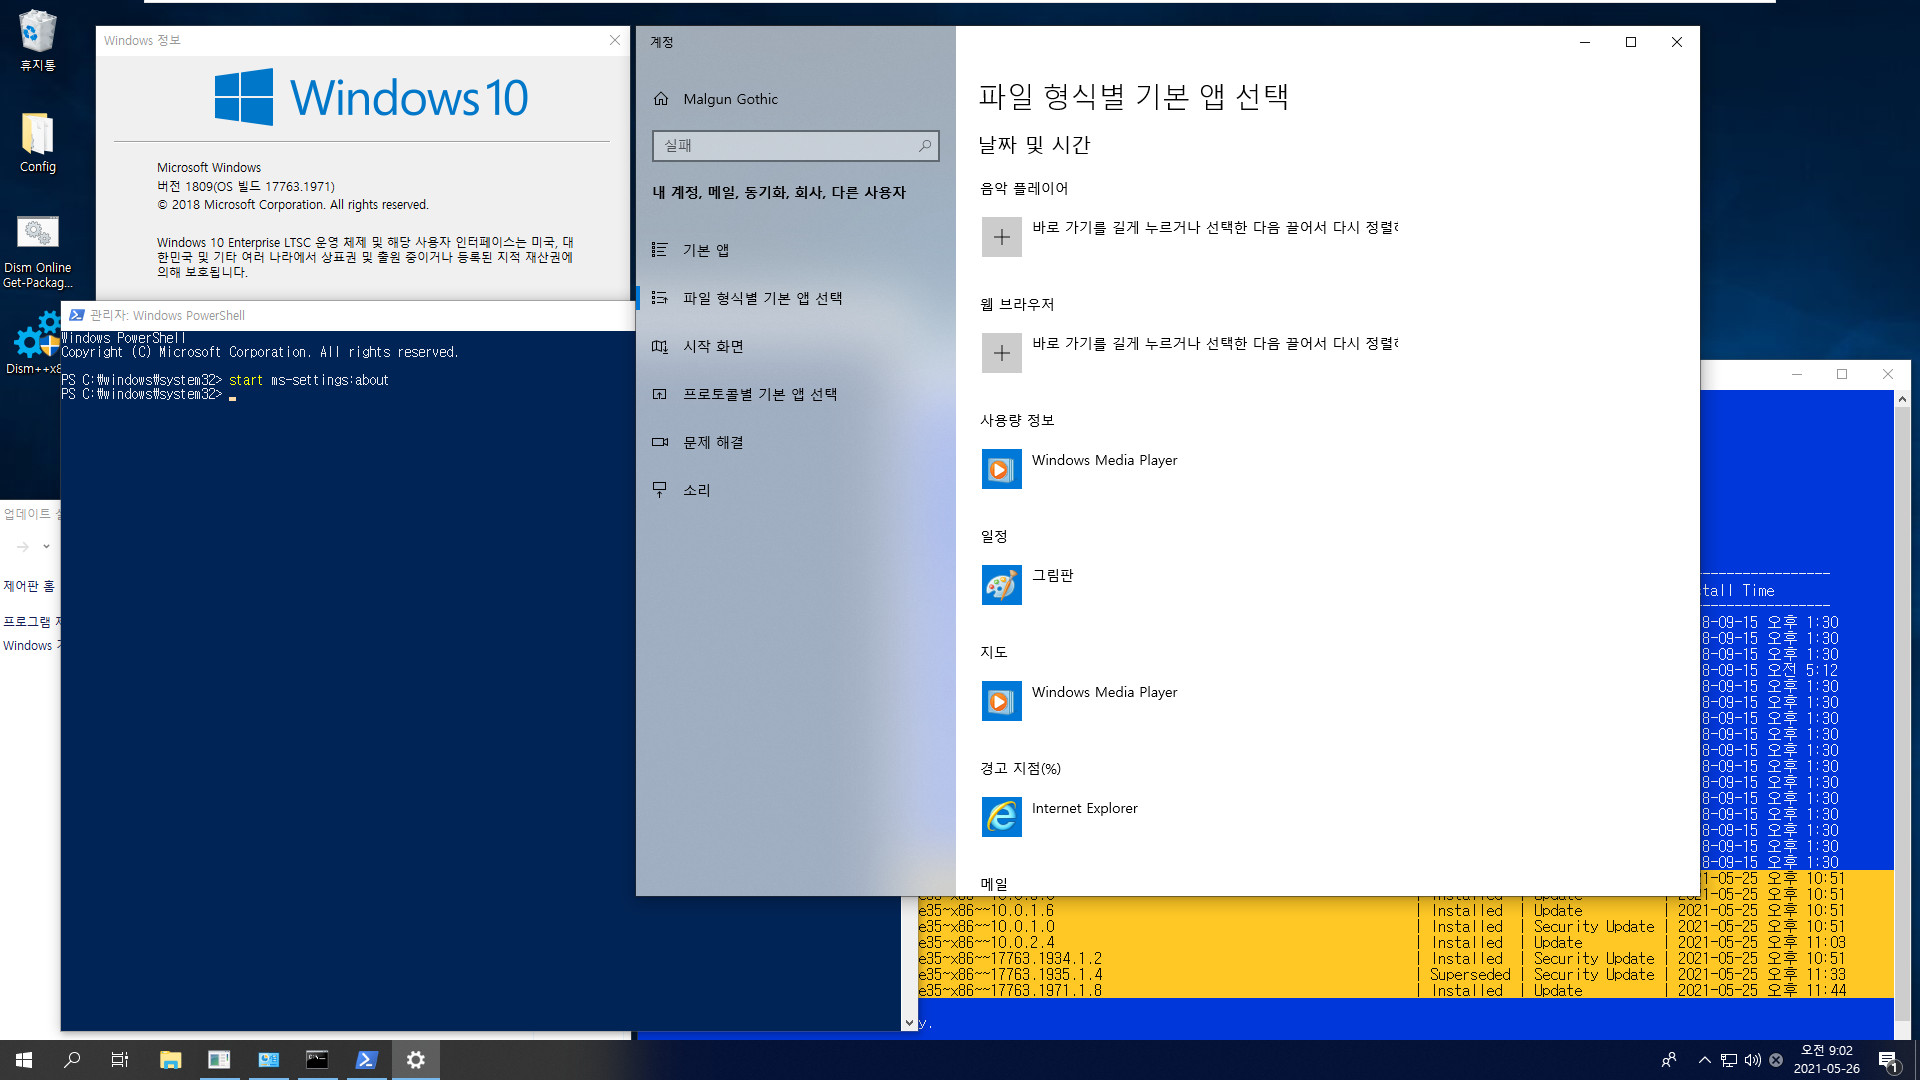This screenshot has height=1080, width=1920.
Task: Click the 그림판 default app label
Action: click(x=1052, y=575)
